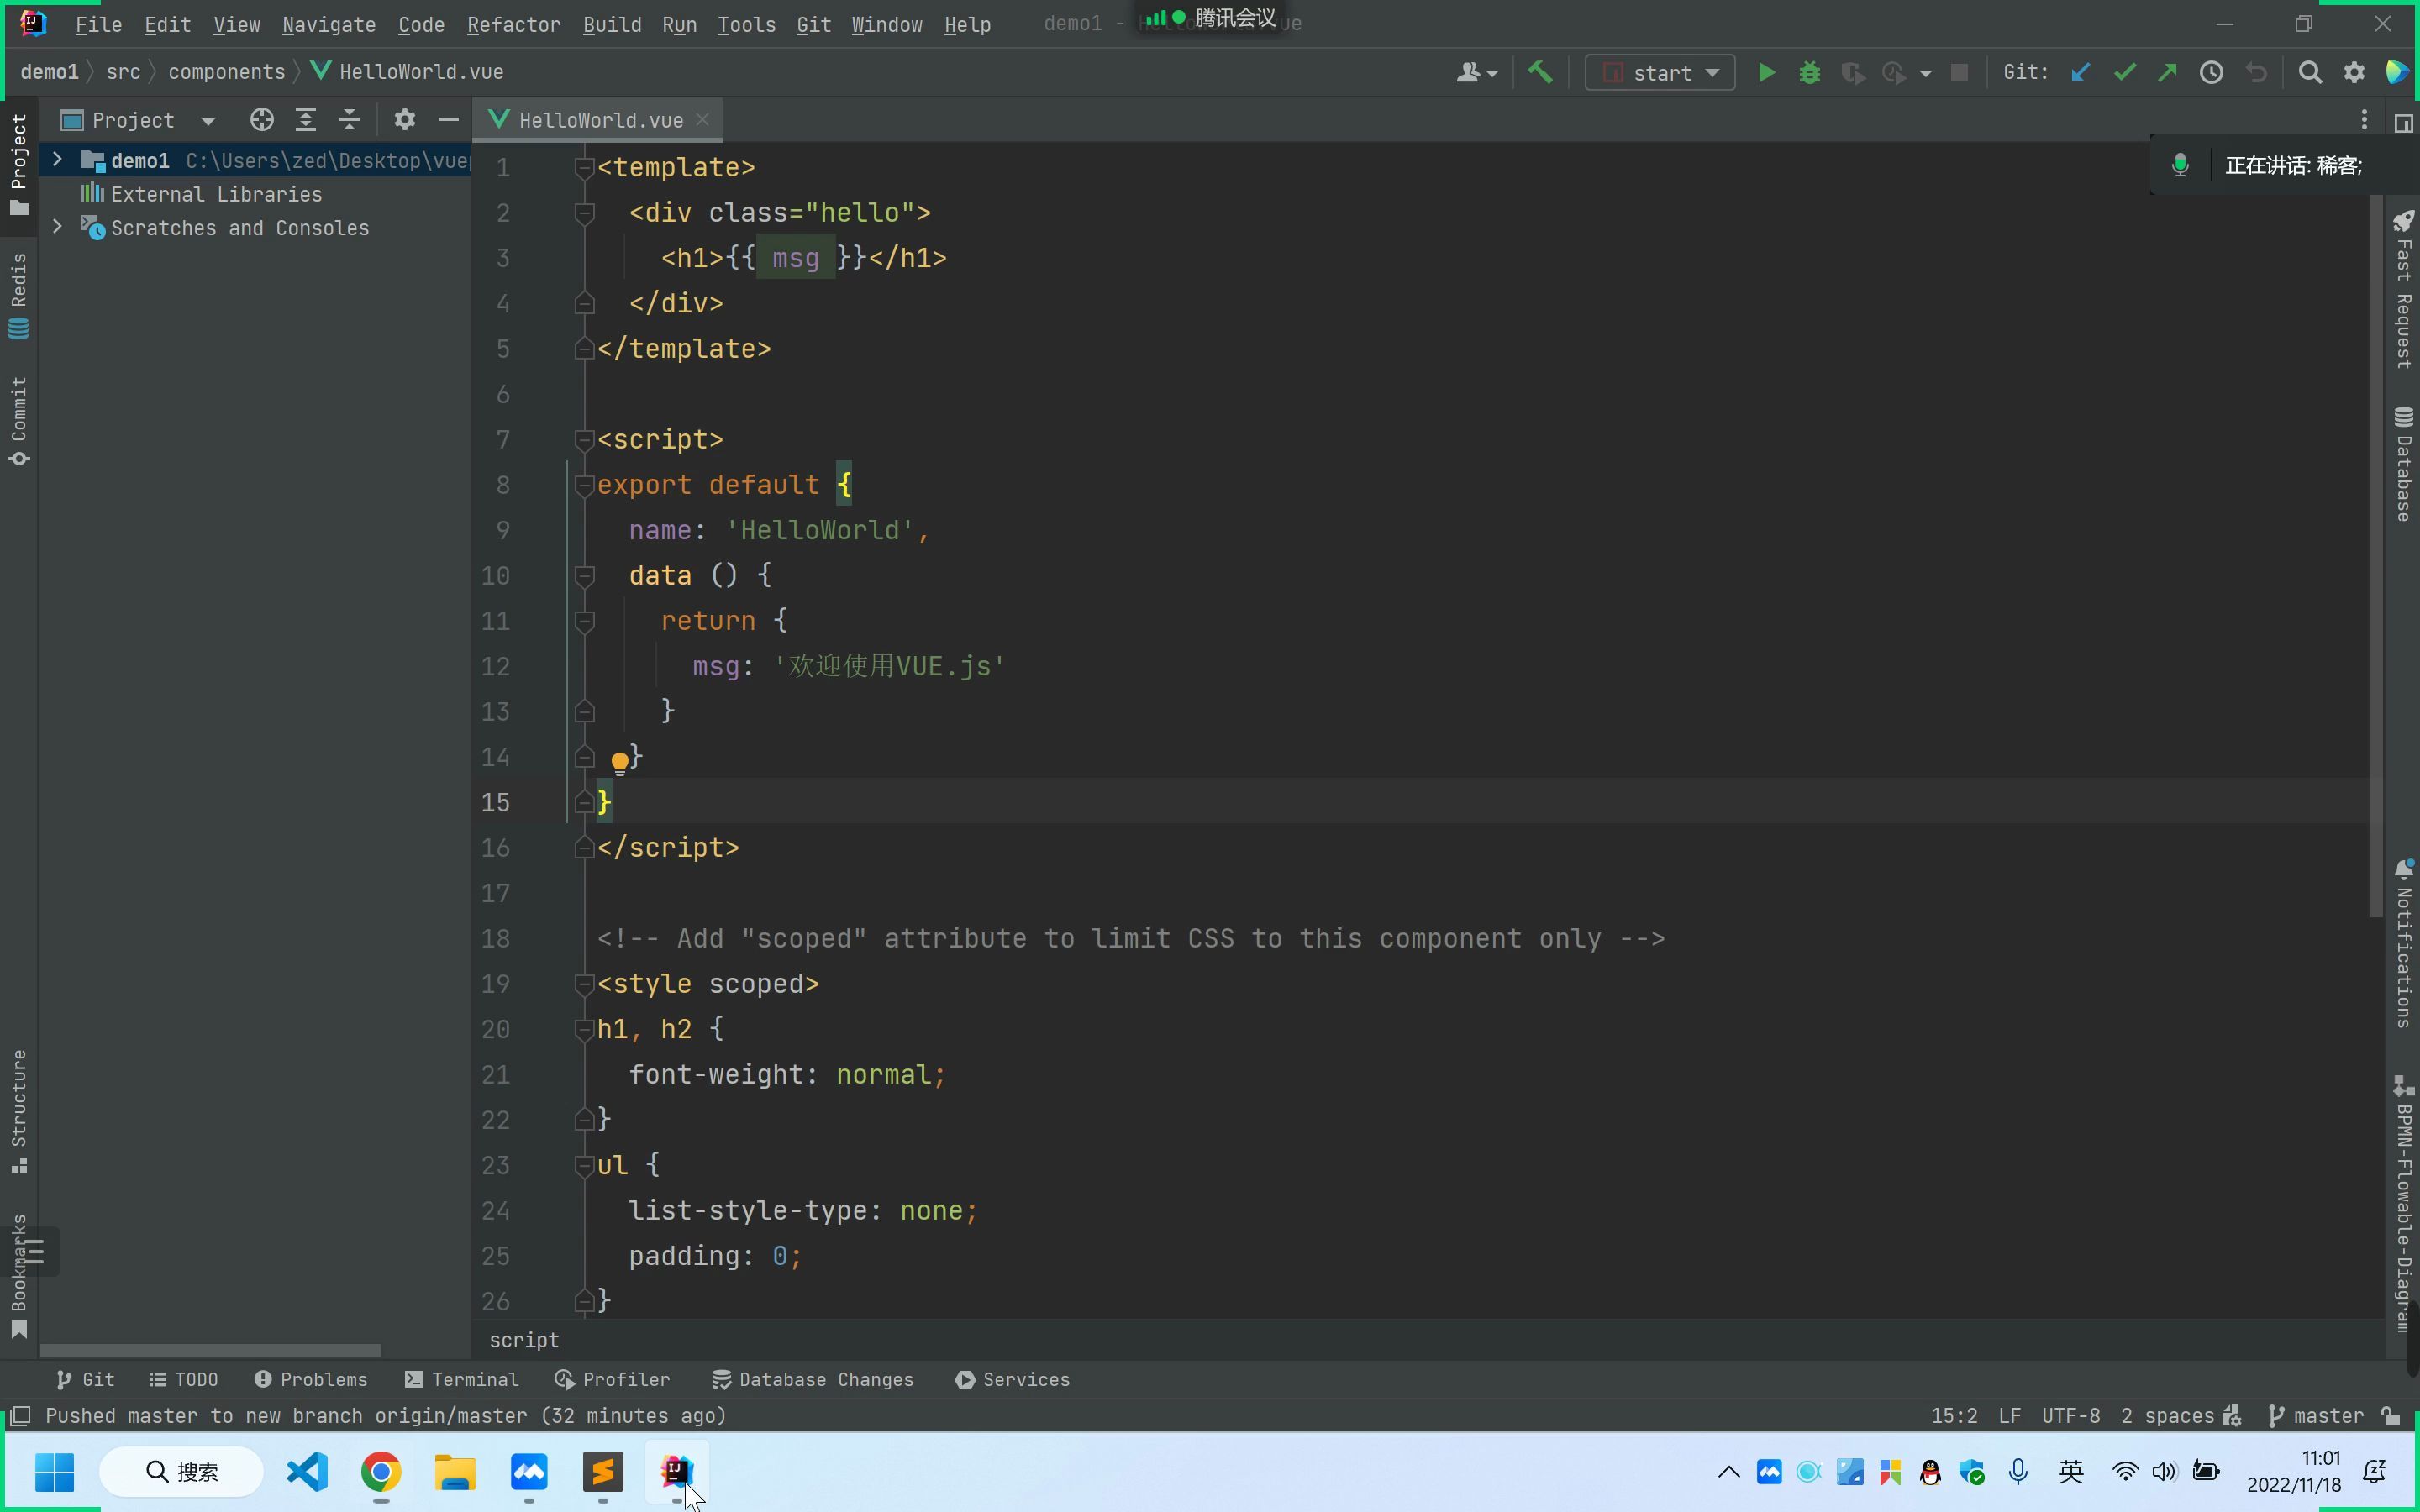
Task: Toggle microphone icon in the system tray
Action: click(x=2018, y=1471)
